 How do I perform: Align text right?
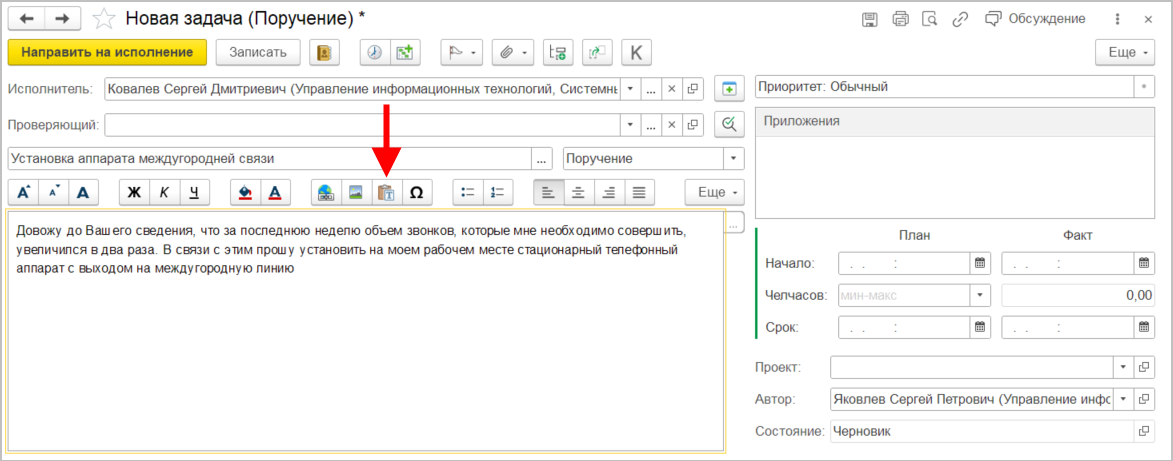point(609,192)
